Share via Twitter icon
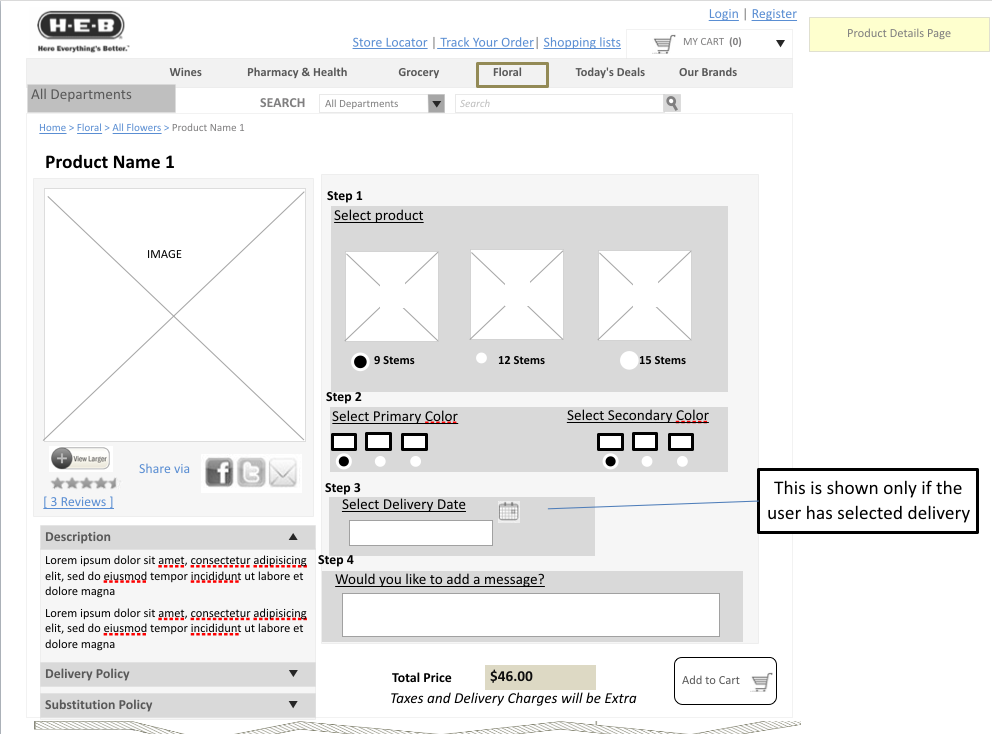 251,473
